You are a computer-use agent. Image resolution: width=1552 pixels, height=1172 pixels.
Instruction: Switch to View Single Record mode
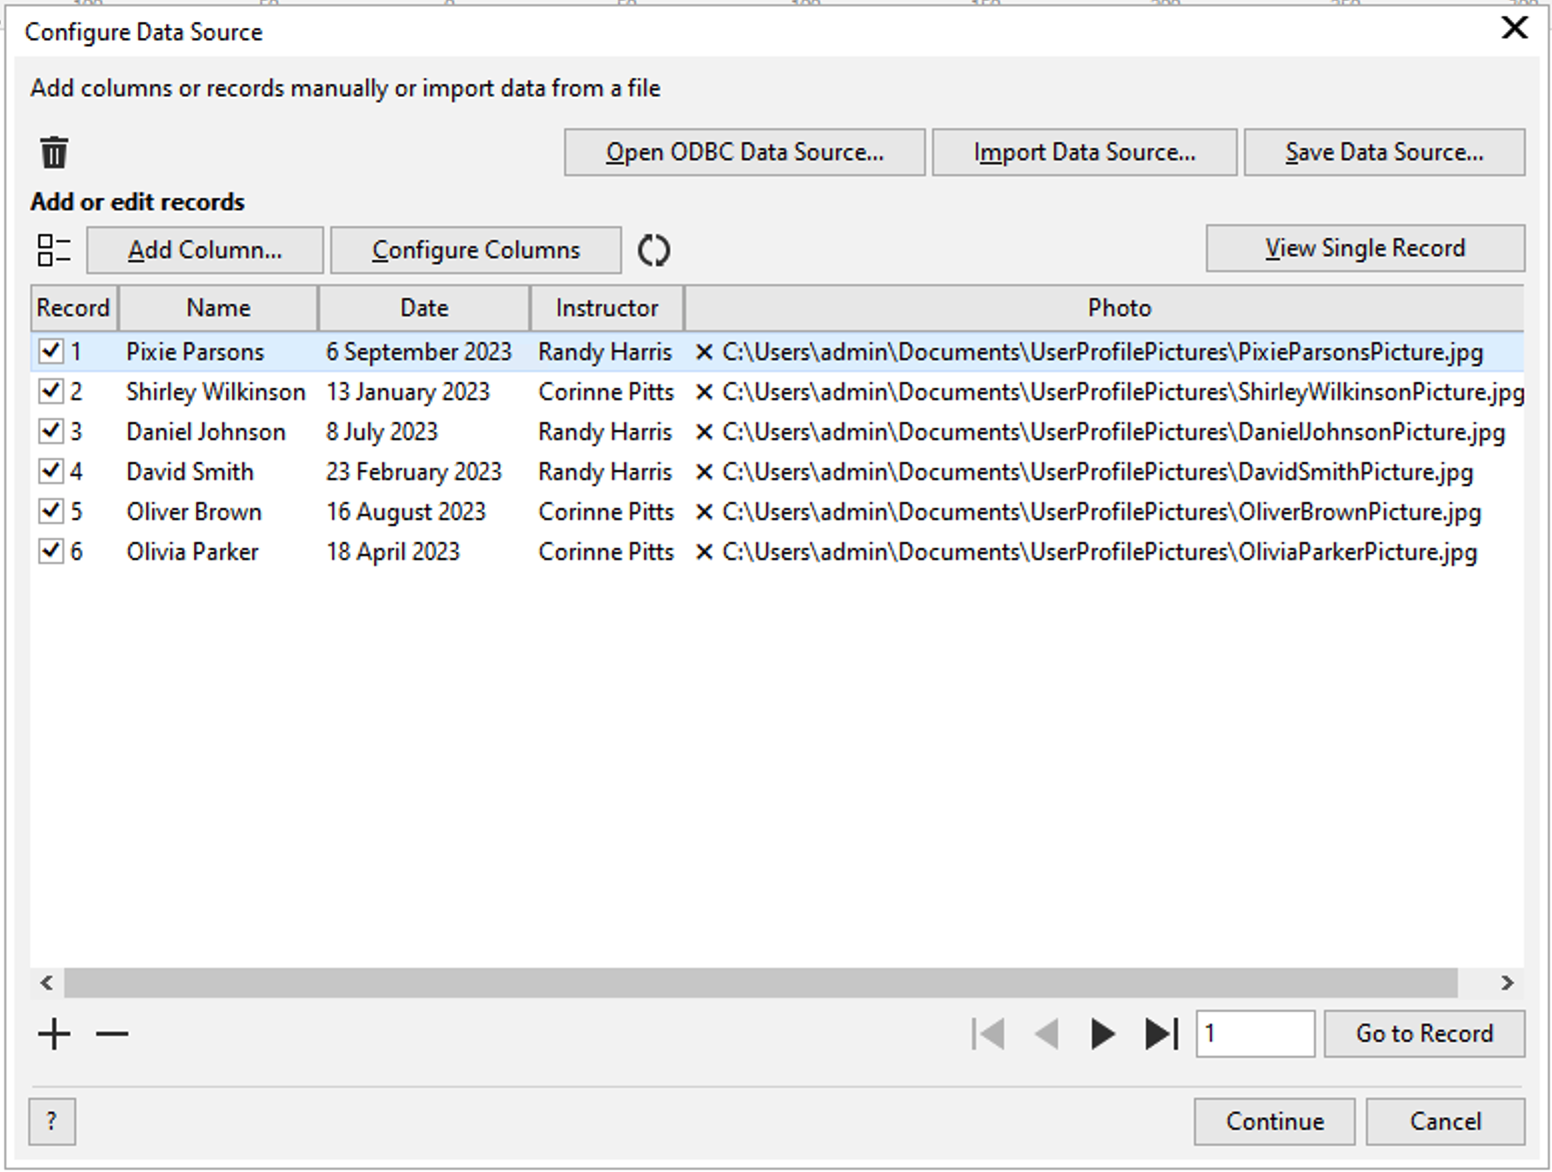tap(1365, 247)
